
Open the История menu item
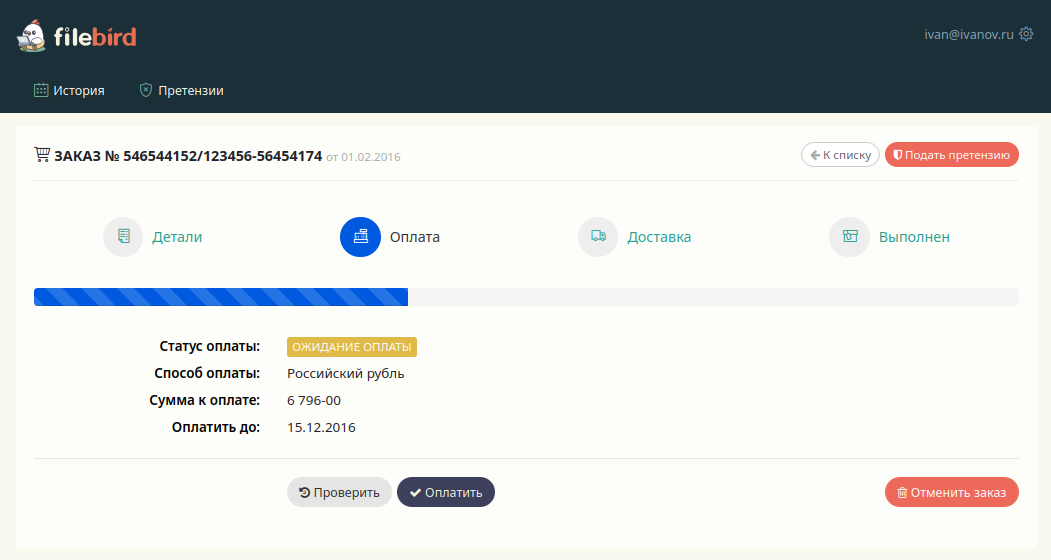pyautogui.click(x=79, y=90)
